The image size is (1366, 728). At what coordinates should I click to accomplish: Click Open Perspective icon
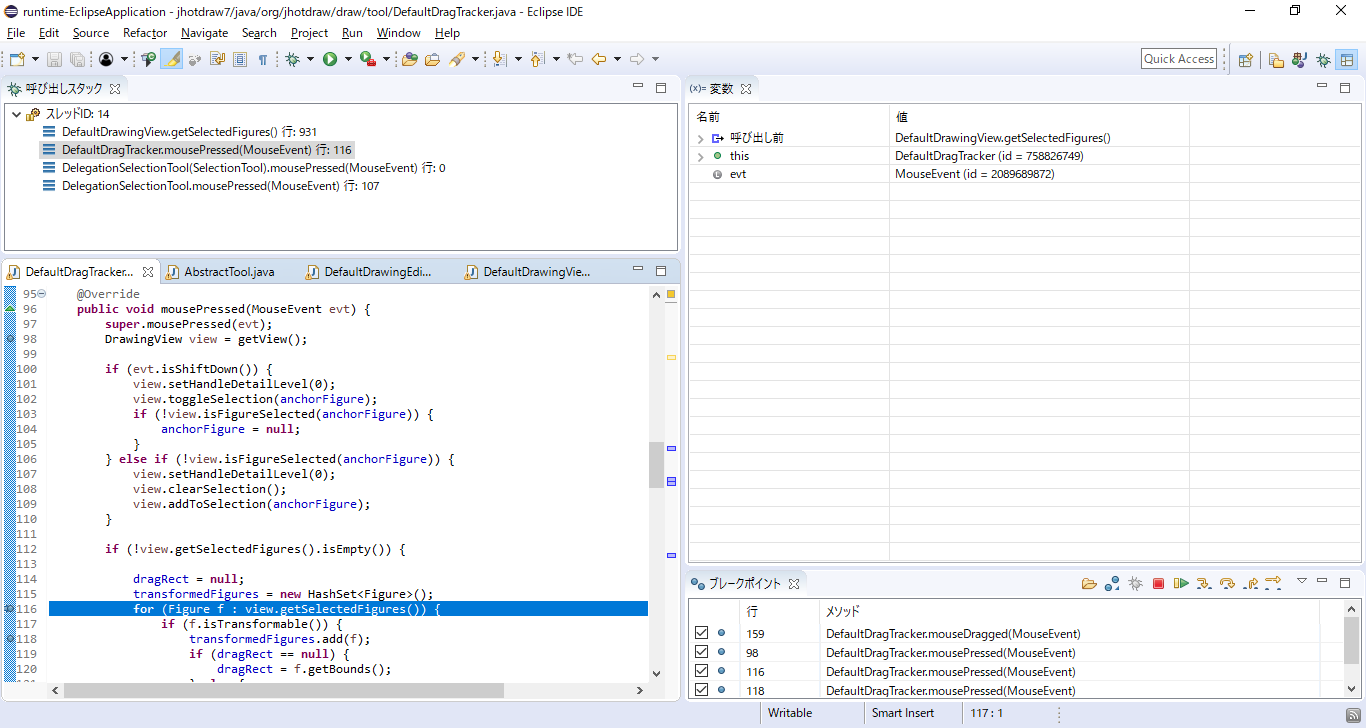1245,59
